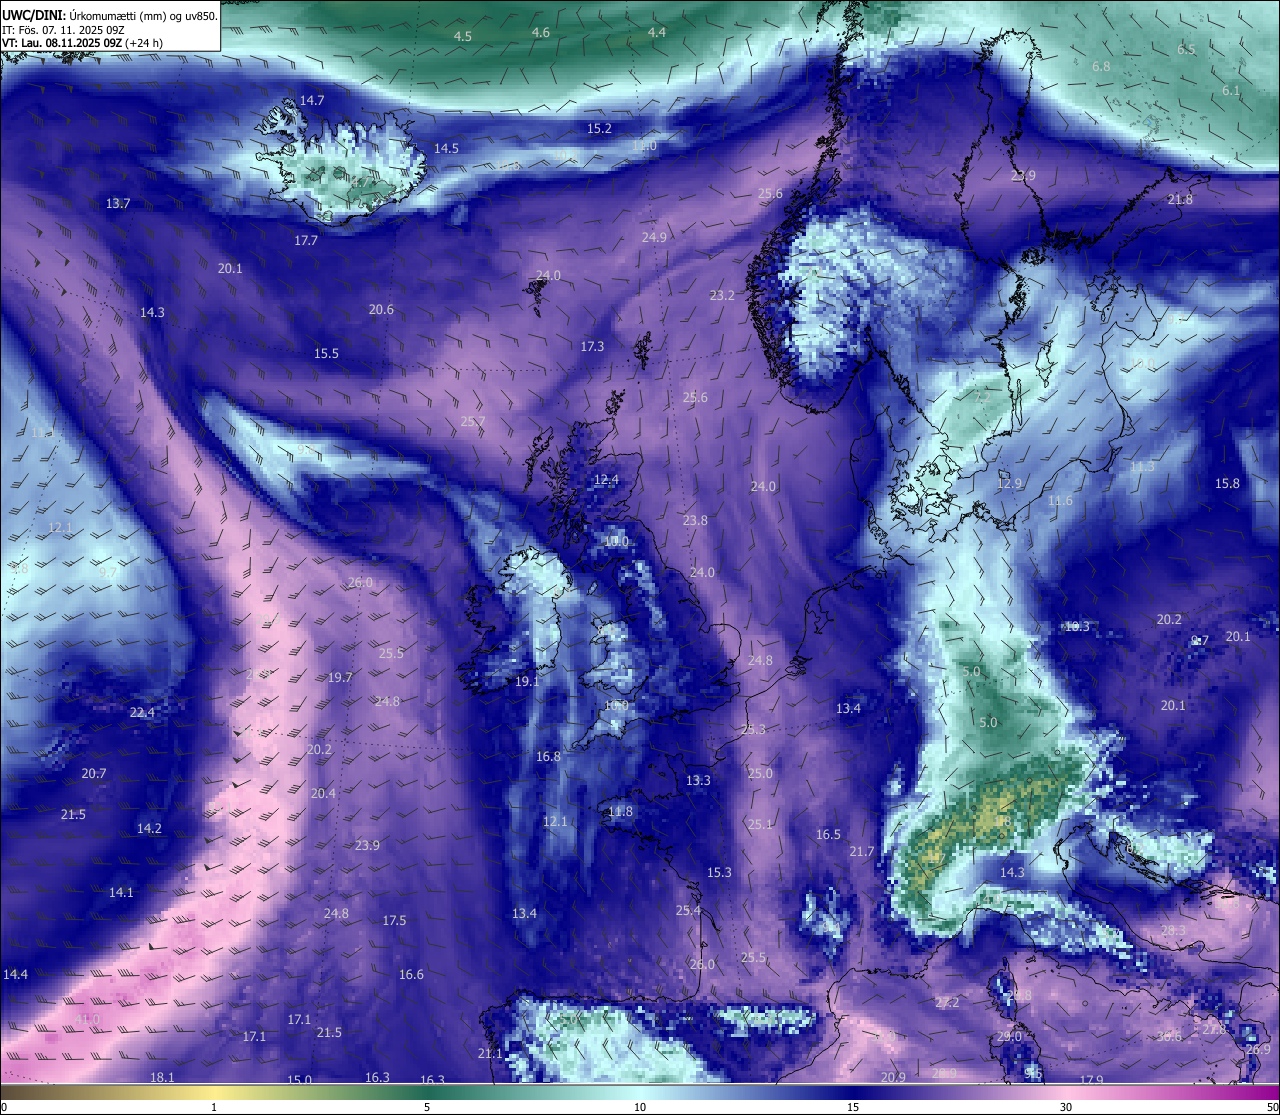Click the 19.7 value in the Atlantic
The height and width of the screenshot is (1115, 1280).
tap(340, 678)
